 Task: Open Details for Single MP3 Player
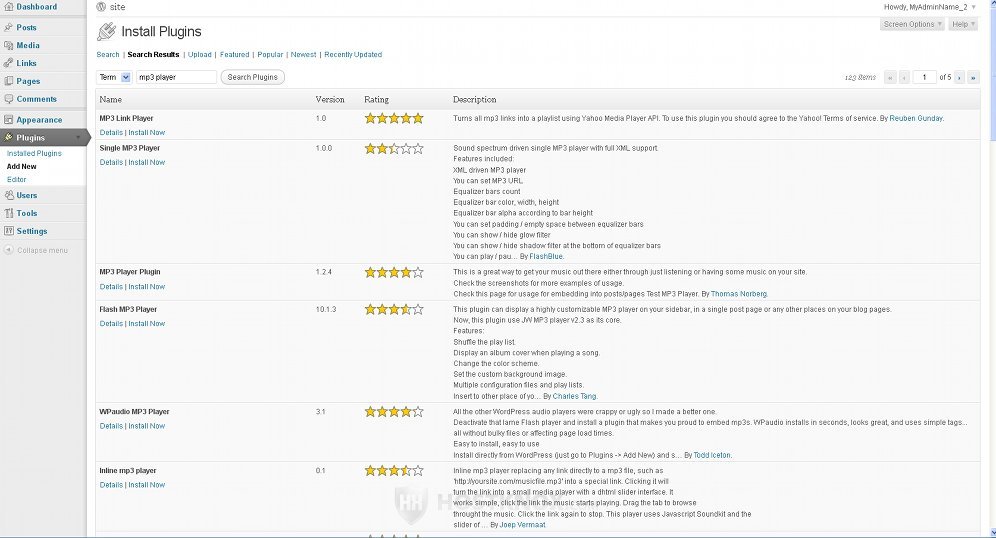tap(111, 163)
